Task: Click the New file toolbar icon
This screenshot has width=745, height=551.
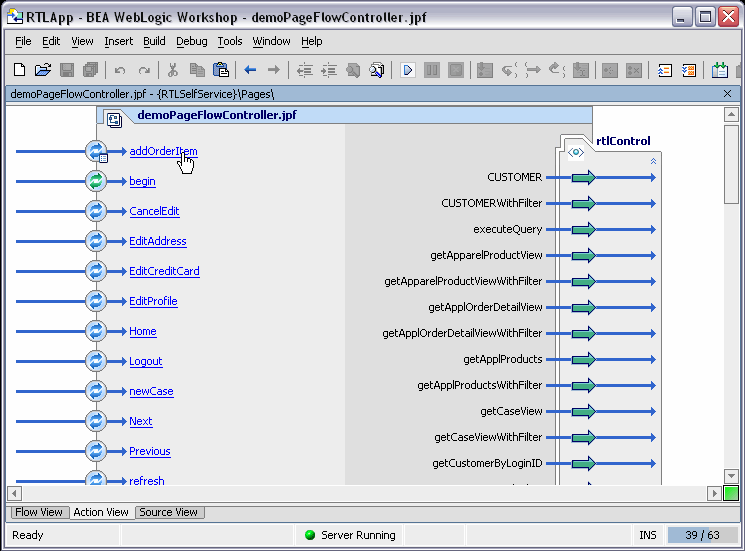Action: coord(19,70)
